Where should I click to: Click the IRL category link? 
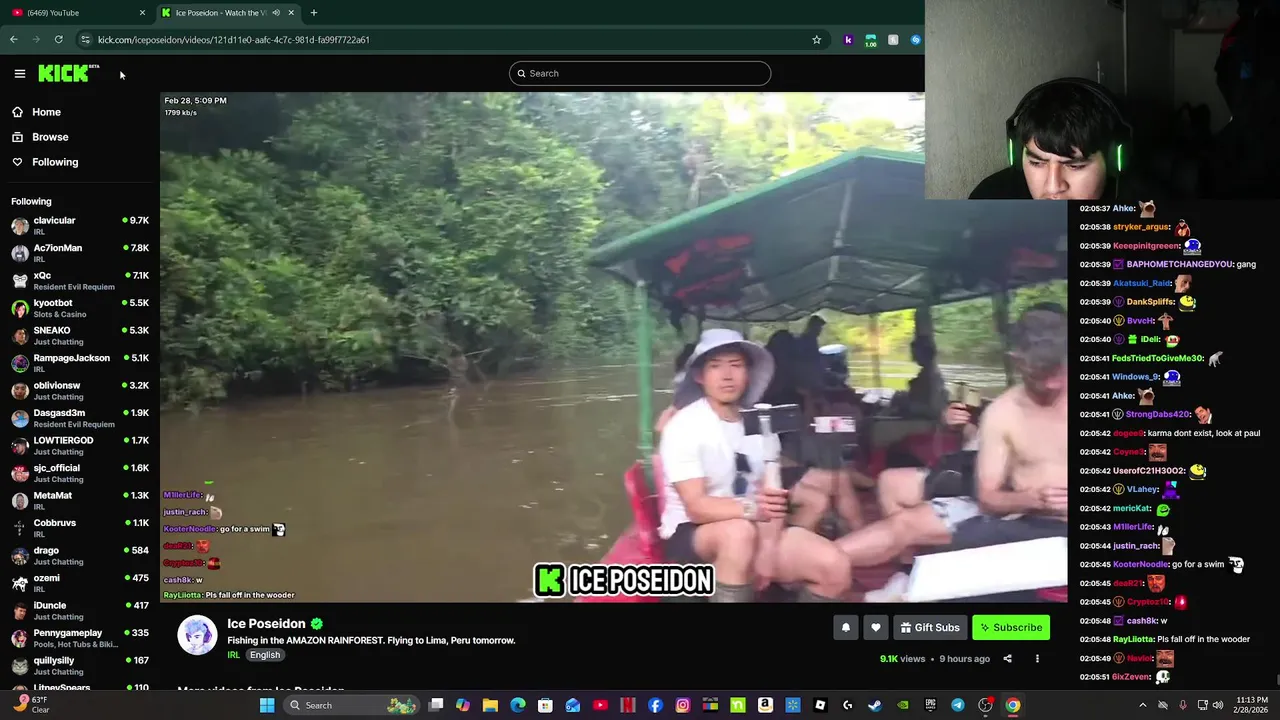point(233,655)
